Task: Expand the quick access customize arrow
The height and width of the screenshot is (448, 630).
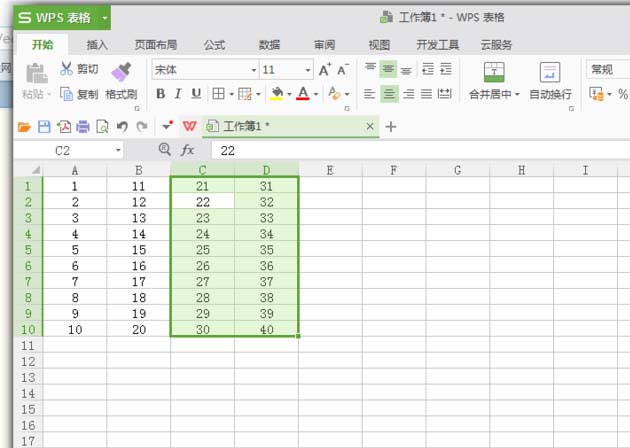Action: pos(167,126)
